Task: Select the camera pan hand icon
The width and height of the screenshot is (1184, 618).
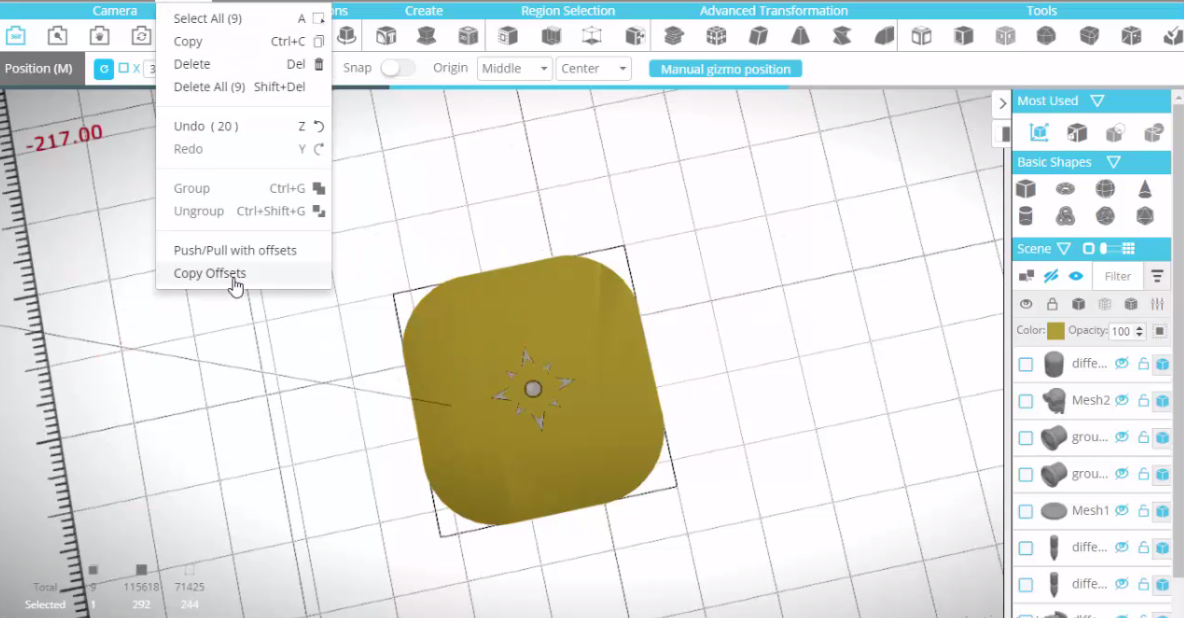Action: [x=99, y=36]
